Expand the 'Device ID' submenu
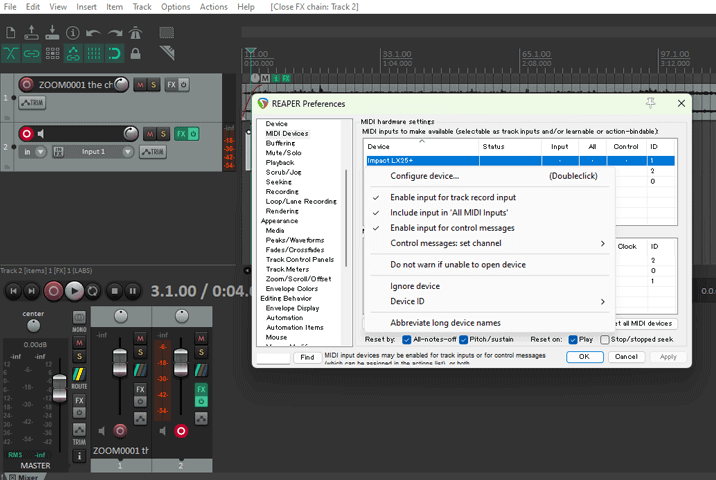Viewport: 716px width, 480px height. tap(489, 301)
